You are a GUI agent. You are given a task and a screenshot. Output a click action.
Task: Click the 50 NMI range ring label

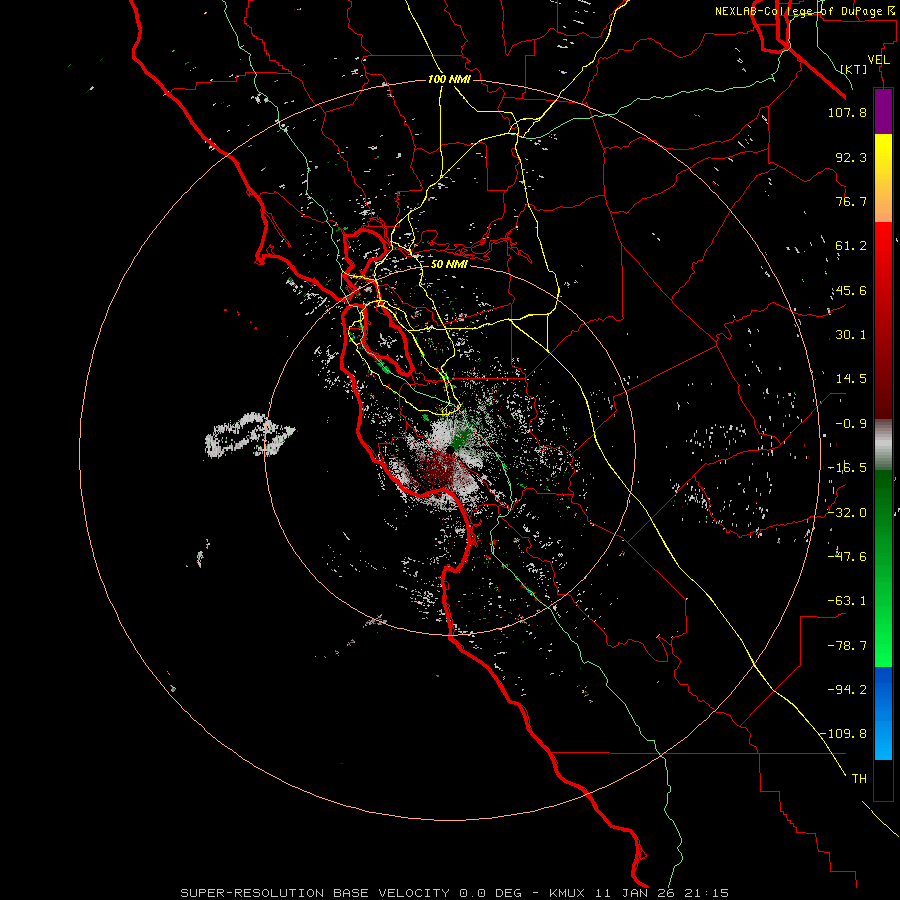pos(449,265)
